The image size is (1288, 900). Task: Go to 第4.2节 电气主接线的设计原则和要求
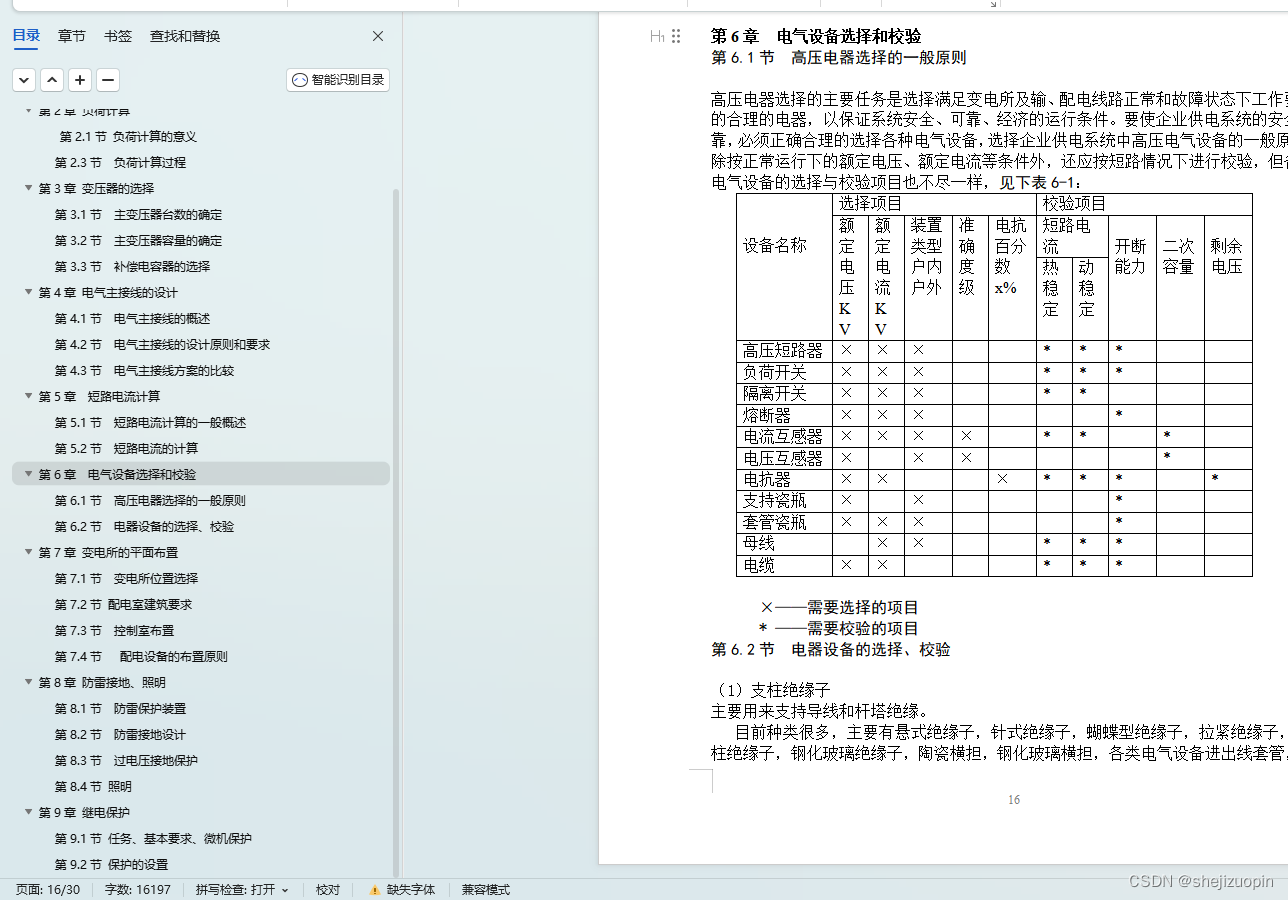pyautogui.click(x=162, y=344)
